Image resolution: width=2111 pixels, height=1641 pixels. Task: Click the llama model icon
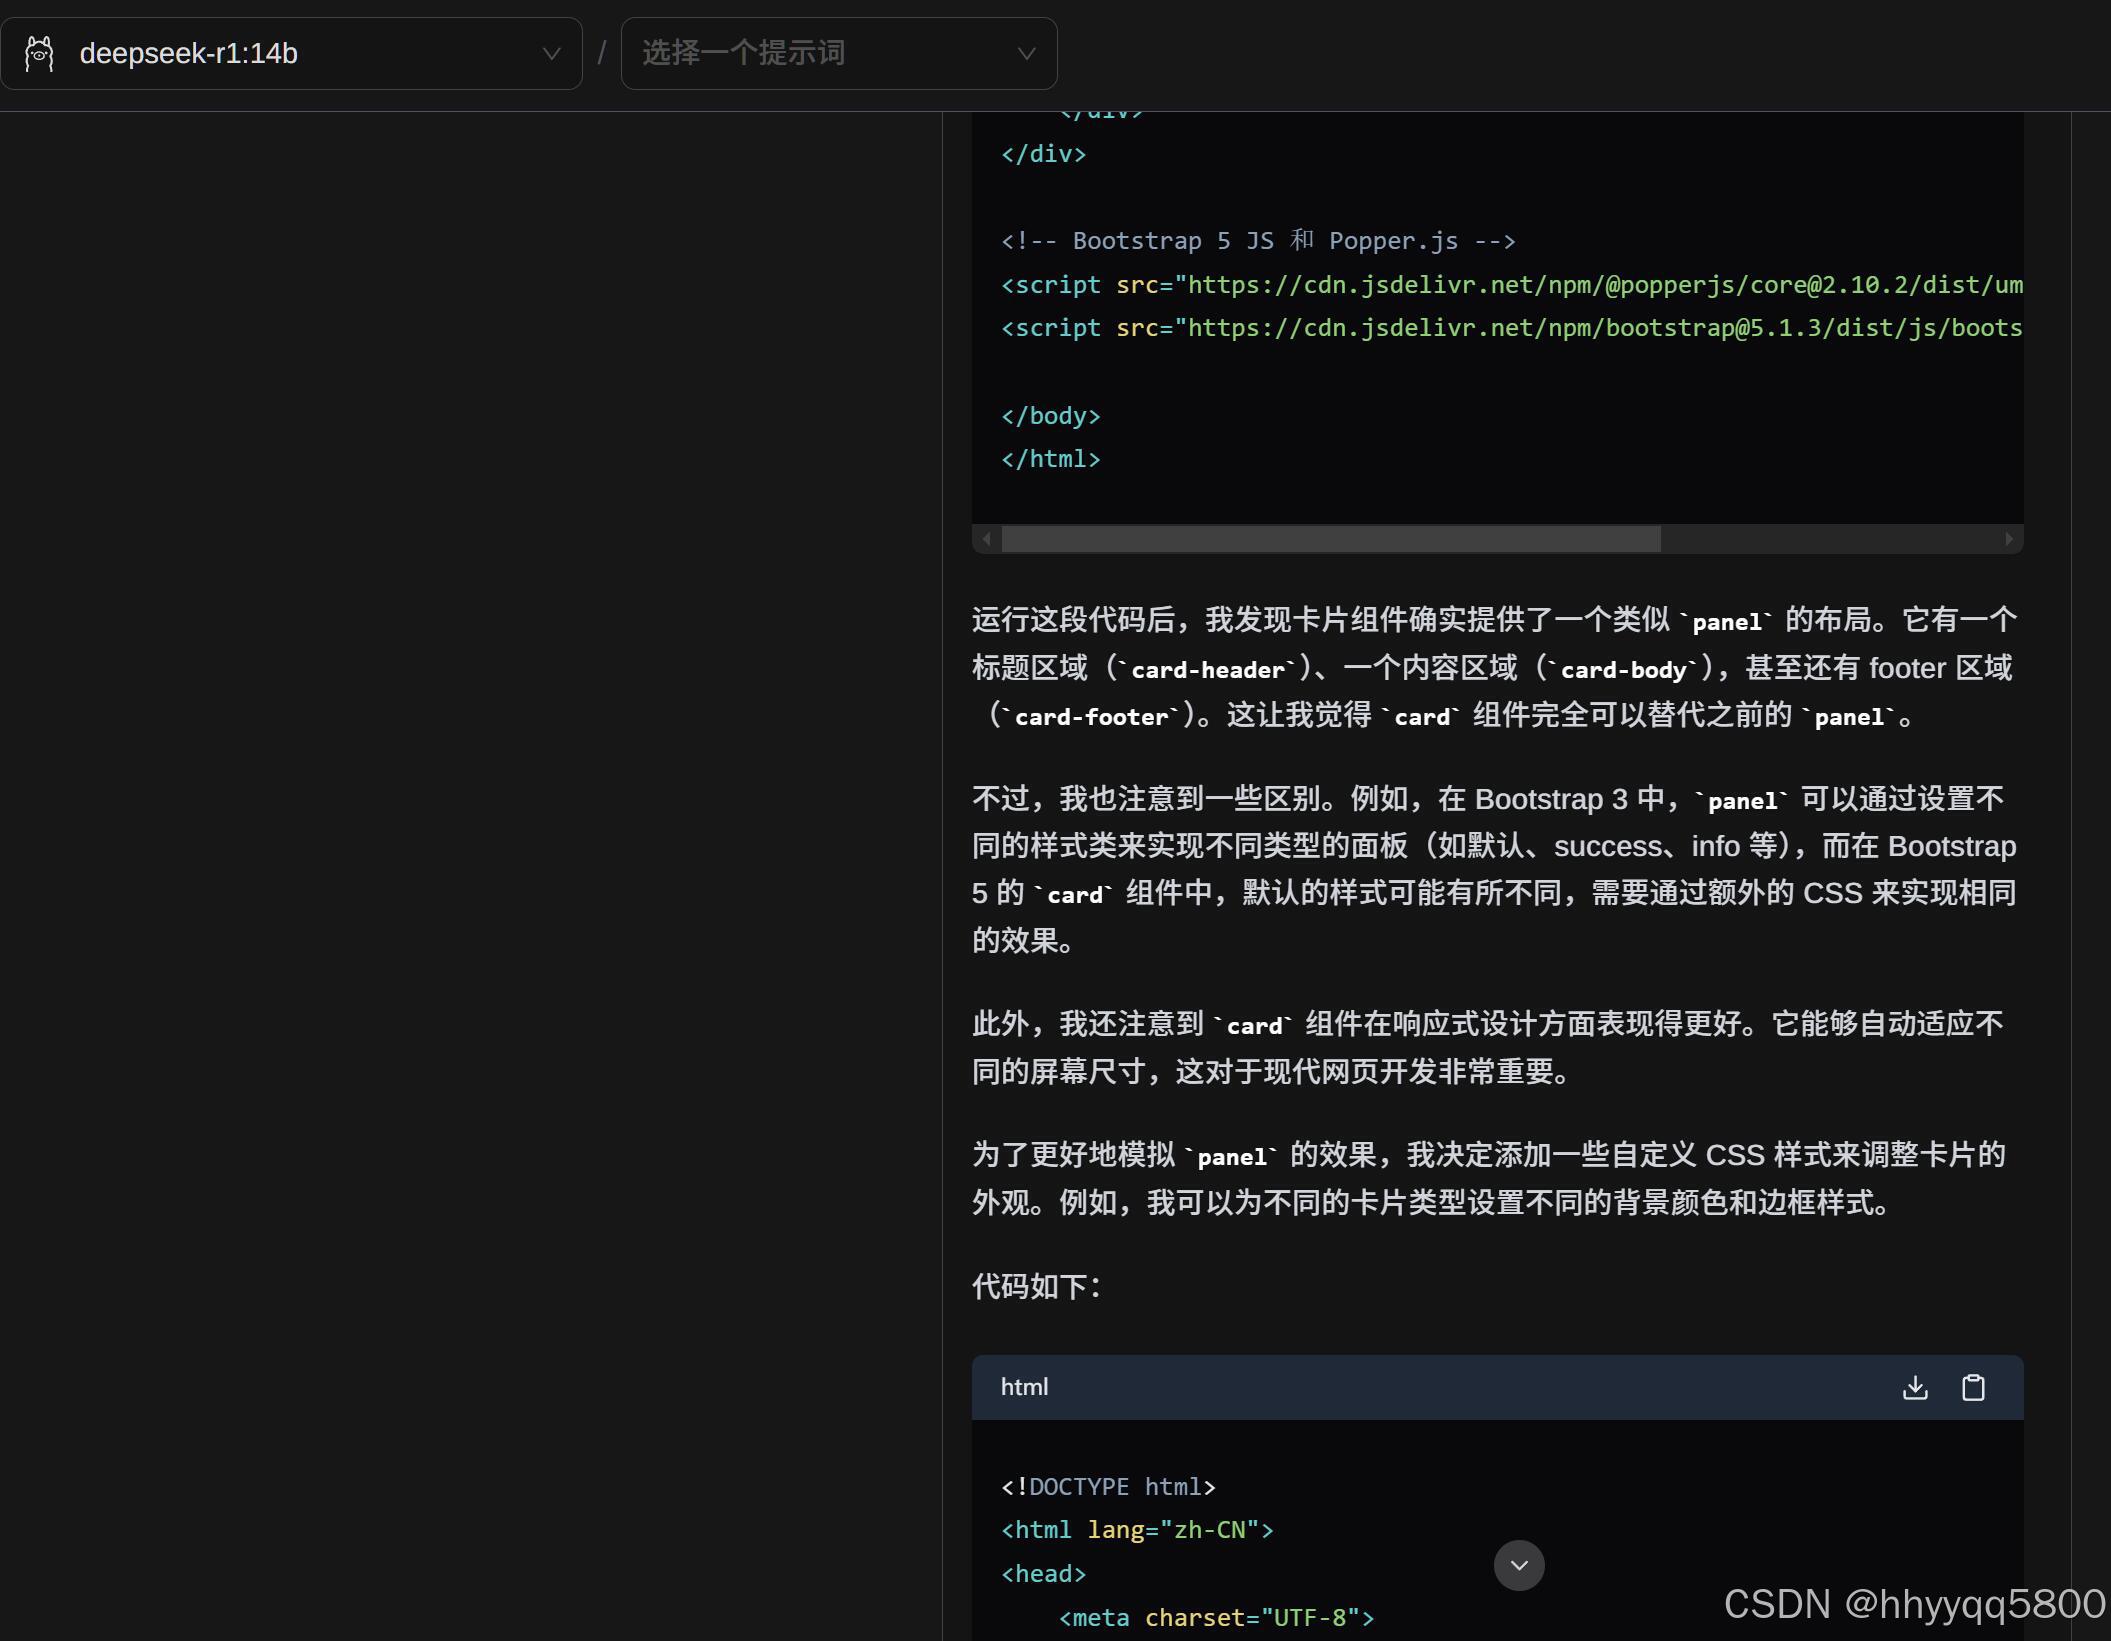tap(39, 54)
